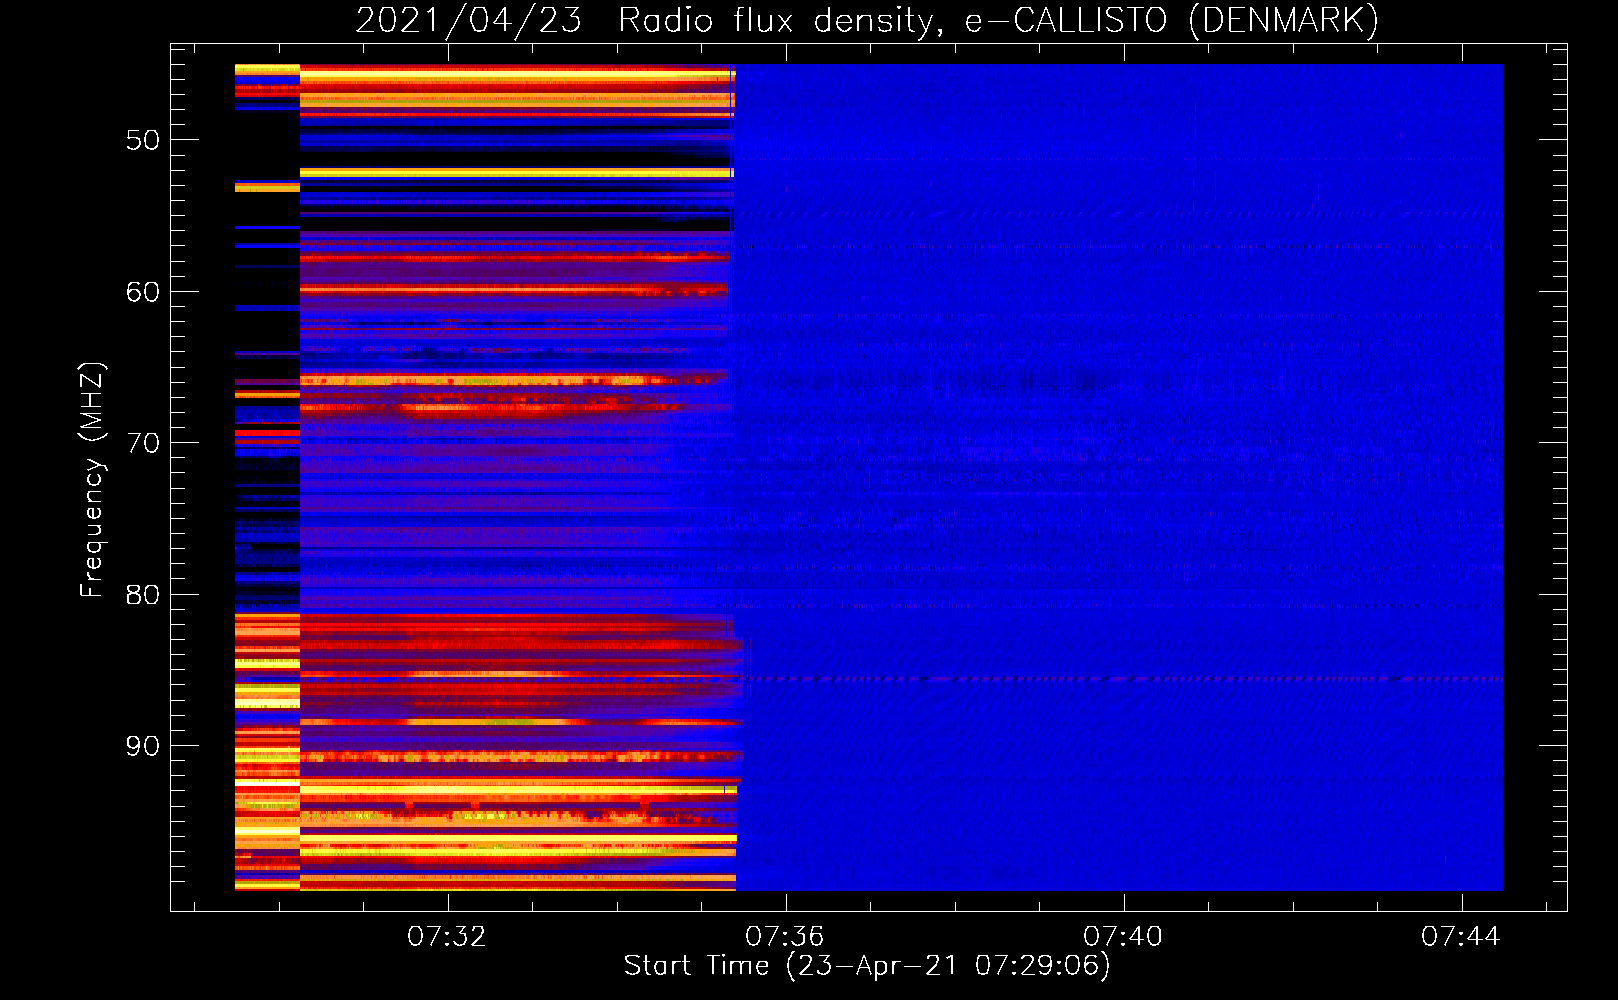The image size is (1618, 1000).
Task: Click the date "2021/04/23" in the title
Action: (468, 20)
